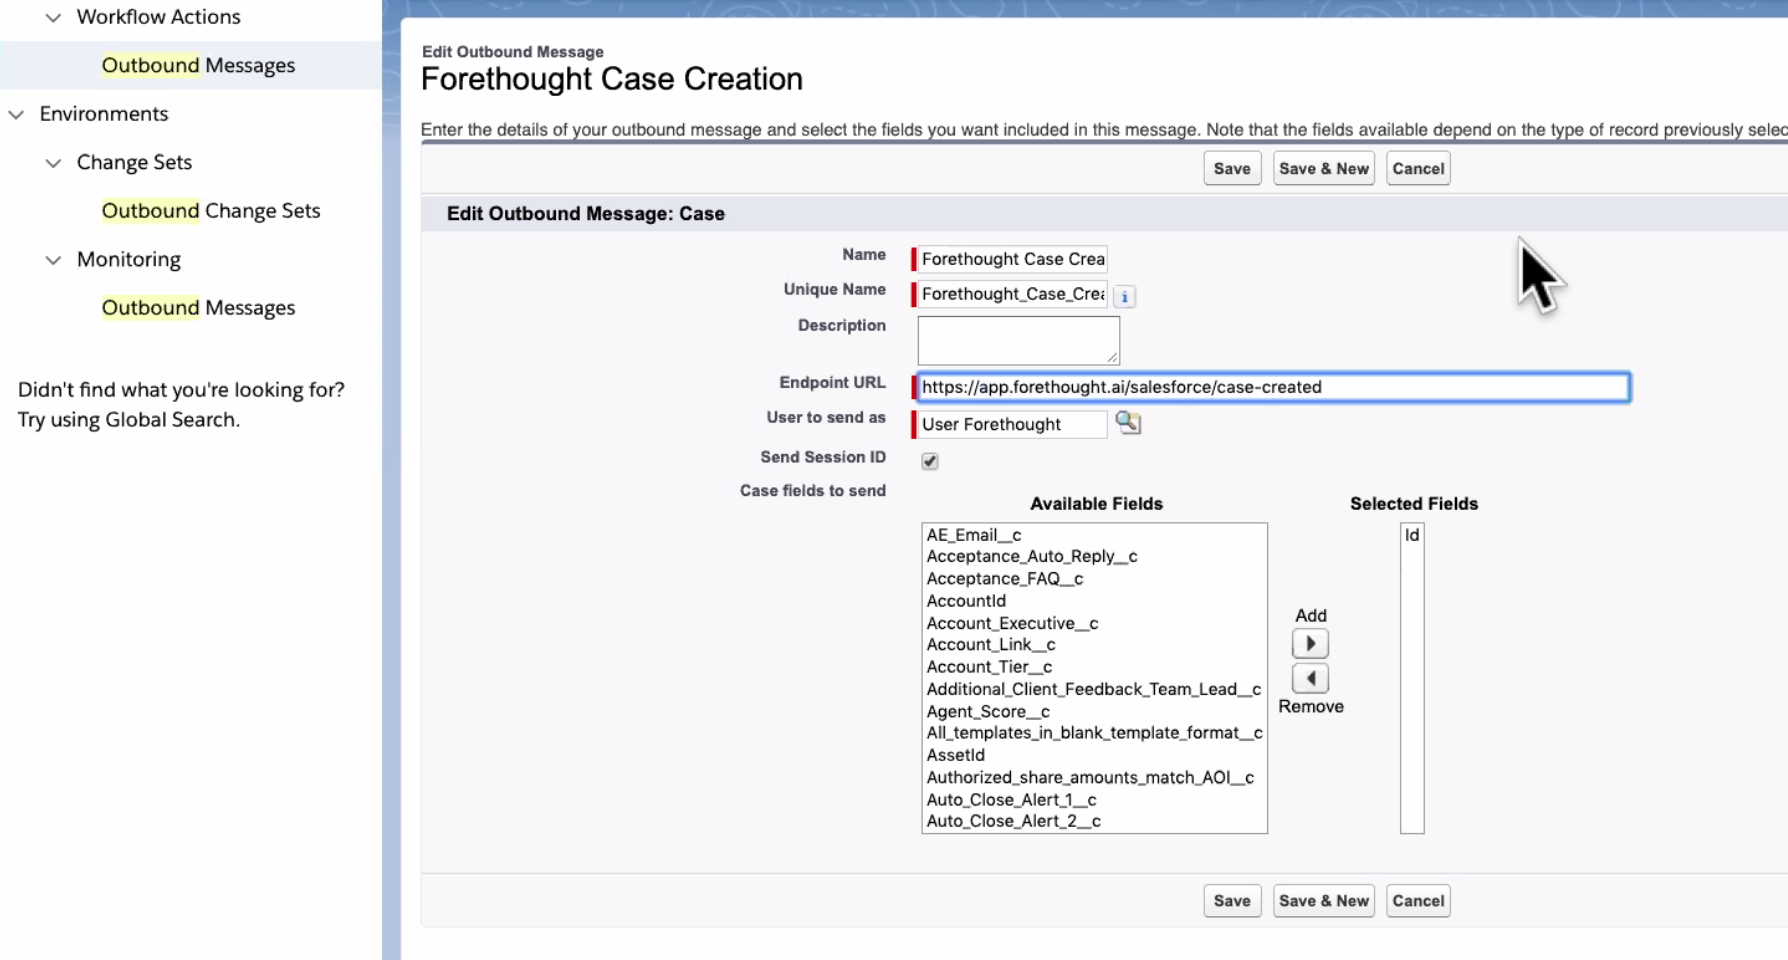Collapse the Workflow Actions section
The height and width of the screenshot is (960, 1788).
click(x=53, y=17)
